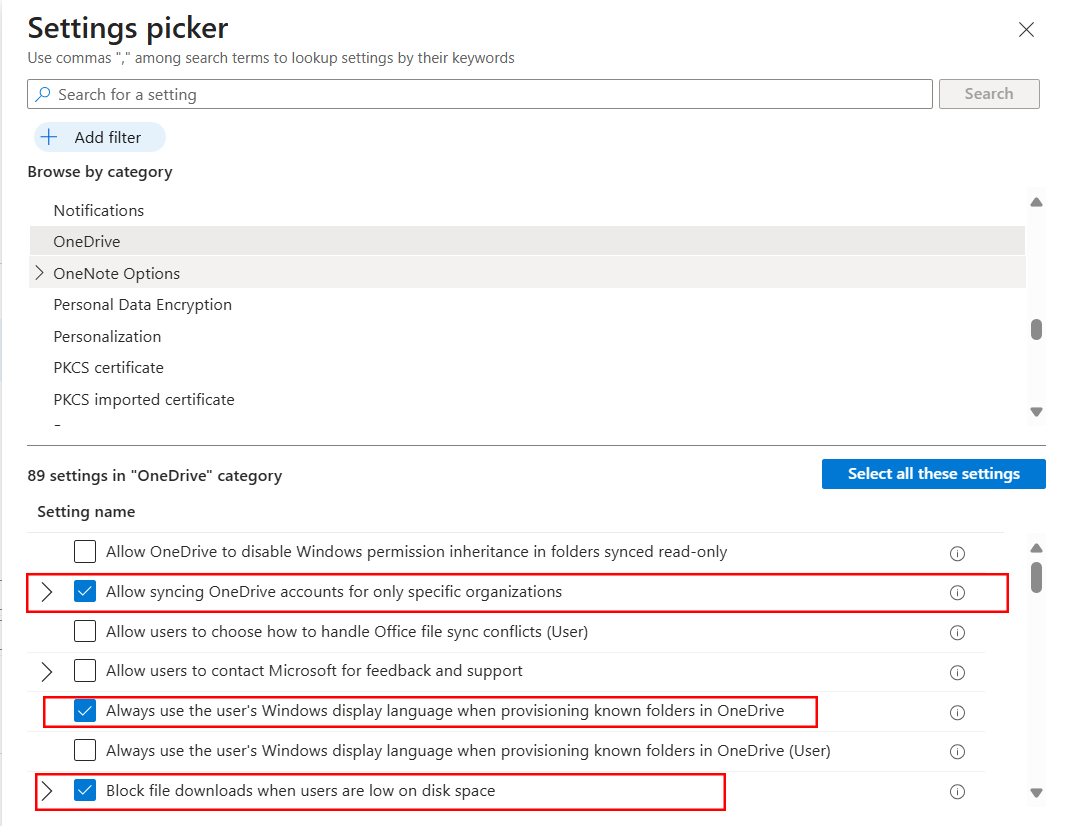Check Allow users to choose Office sync conflicts
This screenshot has height=826, width=1070.
pos(85,631)
